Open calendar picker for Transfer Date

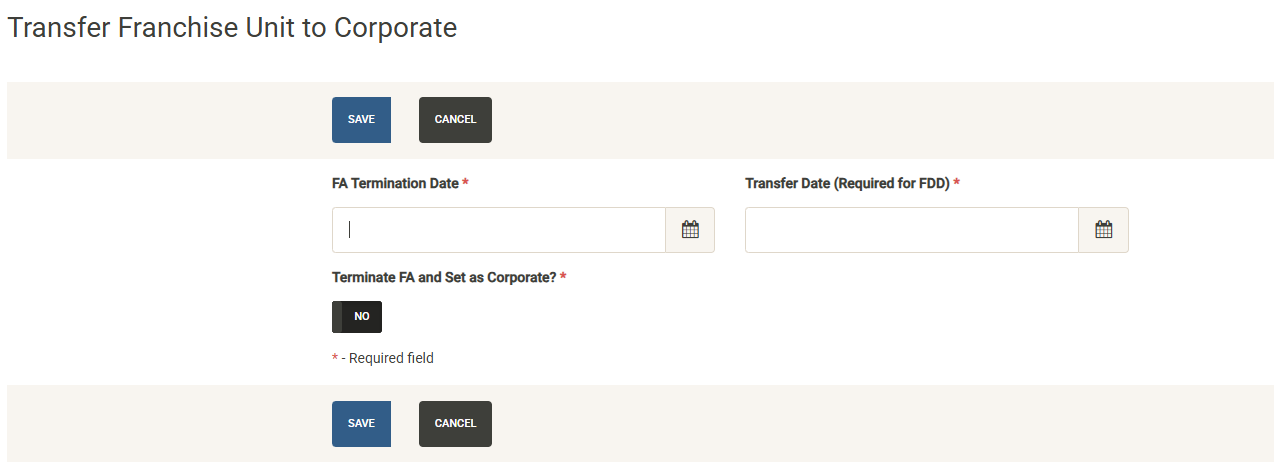coord(1103,230)
